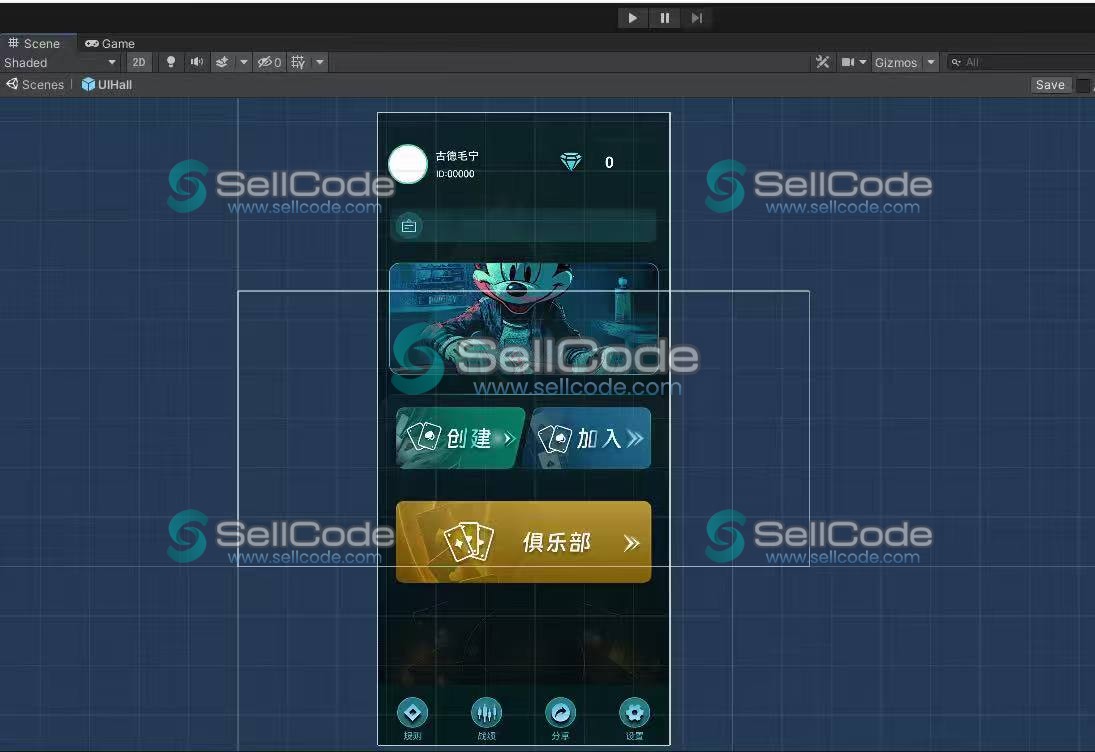
Task: Select the UIHall prefab breadcrumb
Action: pos(115,84)
